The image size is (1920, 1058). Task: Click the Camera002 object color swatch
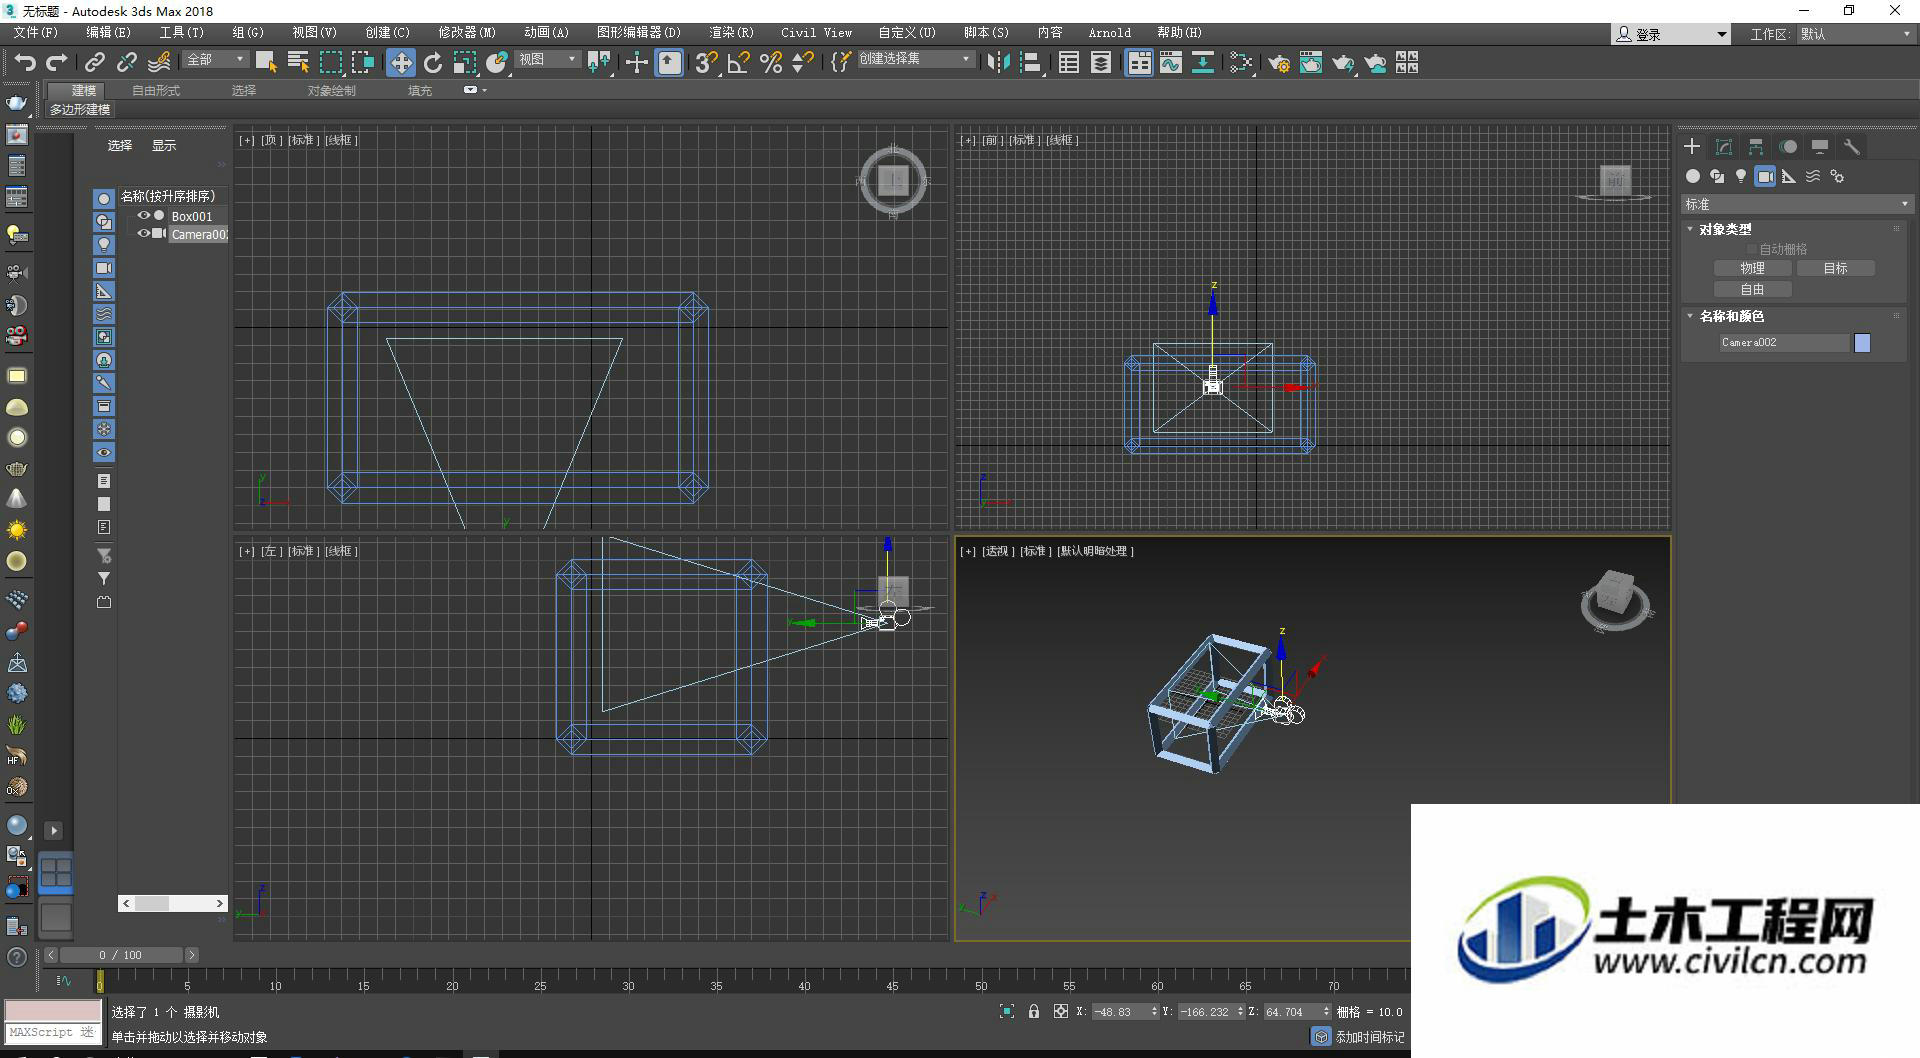[1862, 343]
